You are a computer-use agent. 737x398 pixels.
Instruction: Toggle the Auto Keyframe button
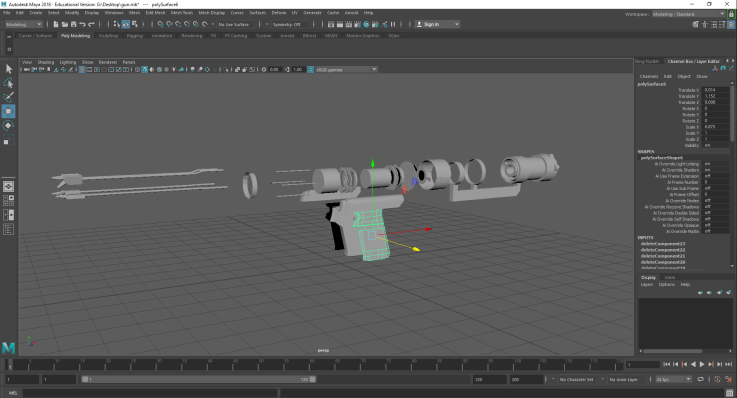(x=717, y=379)
